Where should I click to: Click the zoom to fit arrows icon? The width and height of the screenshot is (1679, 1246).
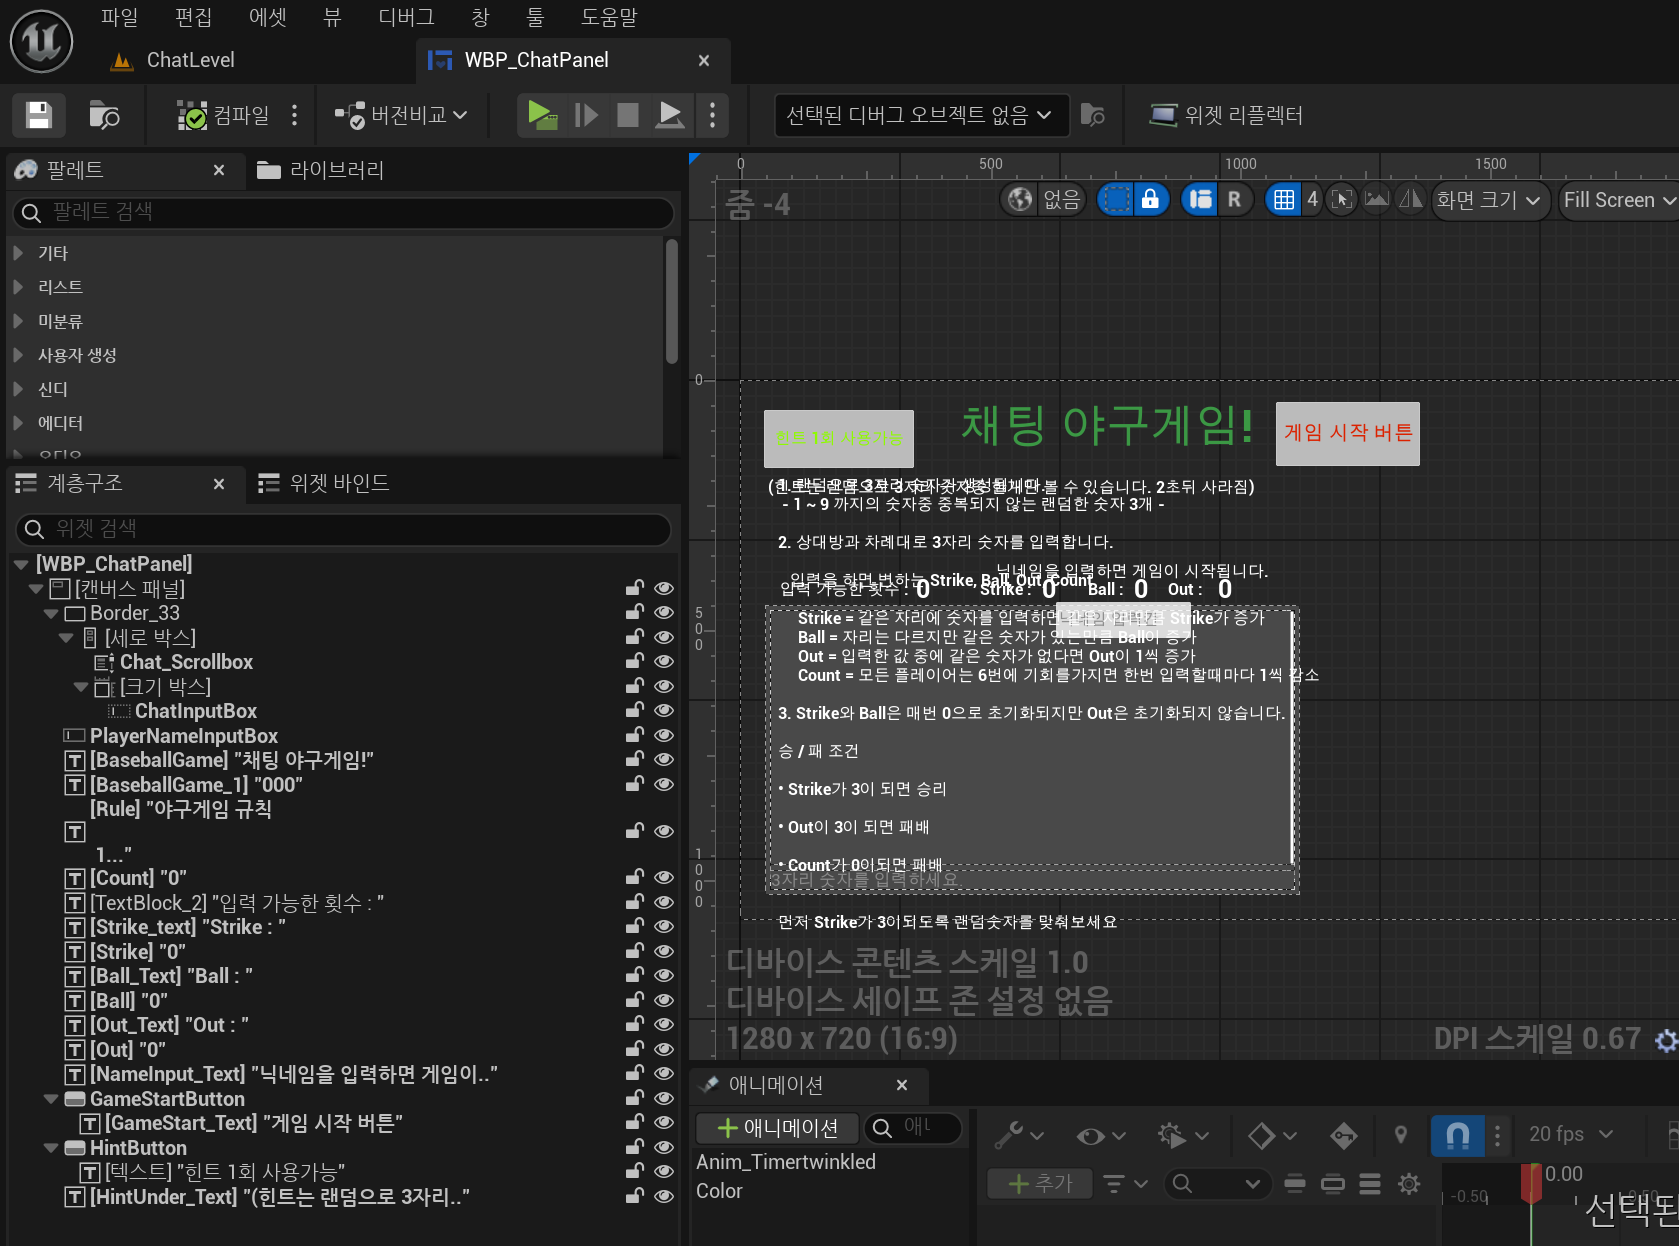[x=1342, y=199]
